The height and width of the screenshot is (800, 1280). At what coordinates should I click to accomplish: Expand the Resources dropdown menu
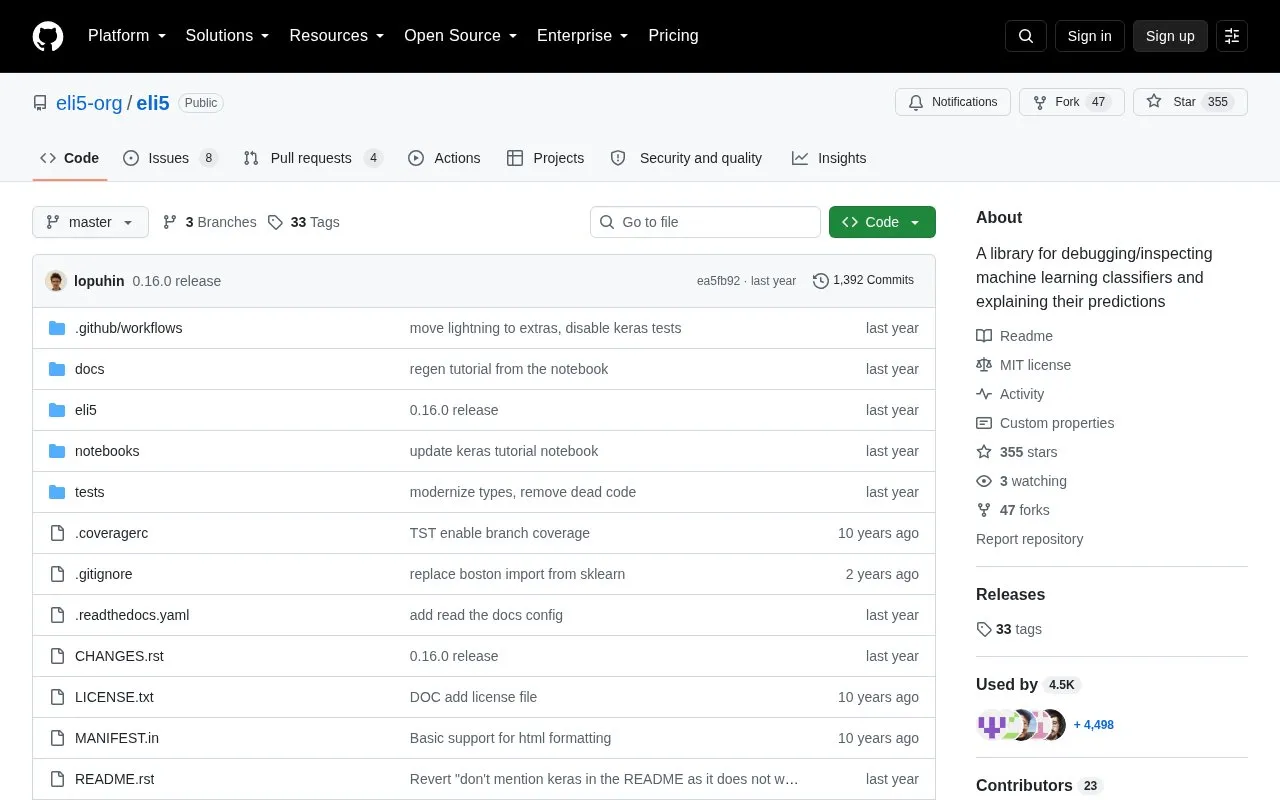tap(337, 36)
